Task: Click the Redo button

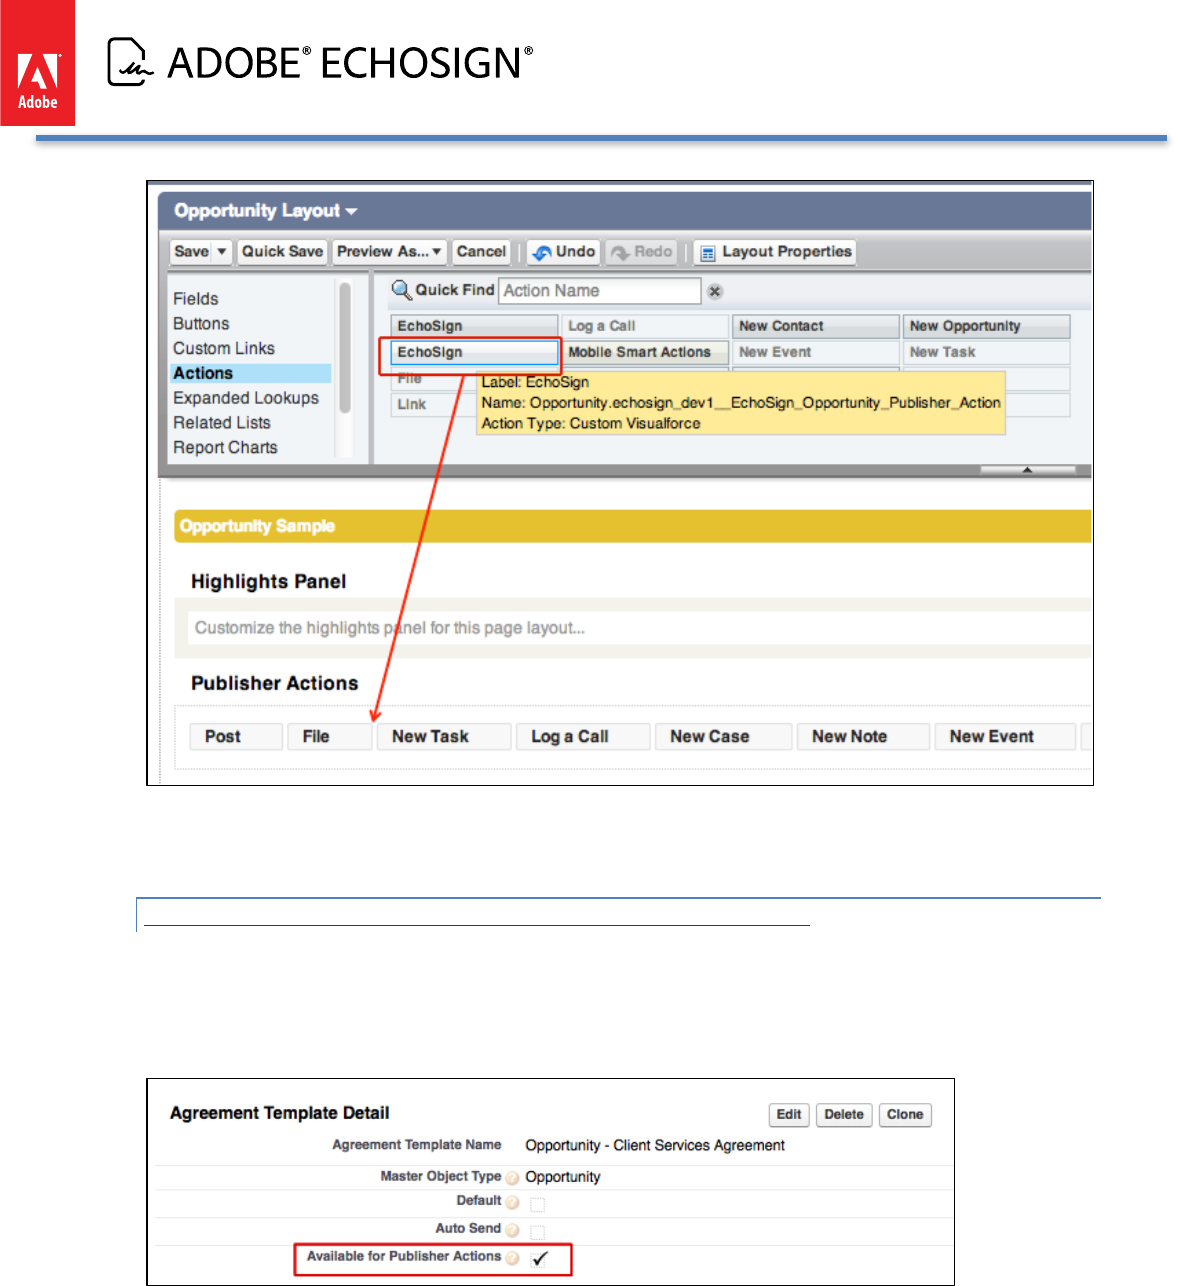Action: (x=641, y=252)
